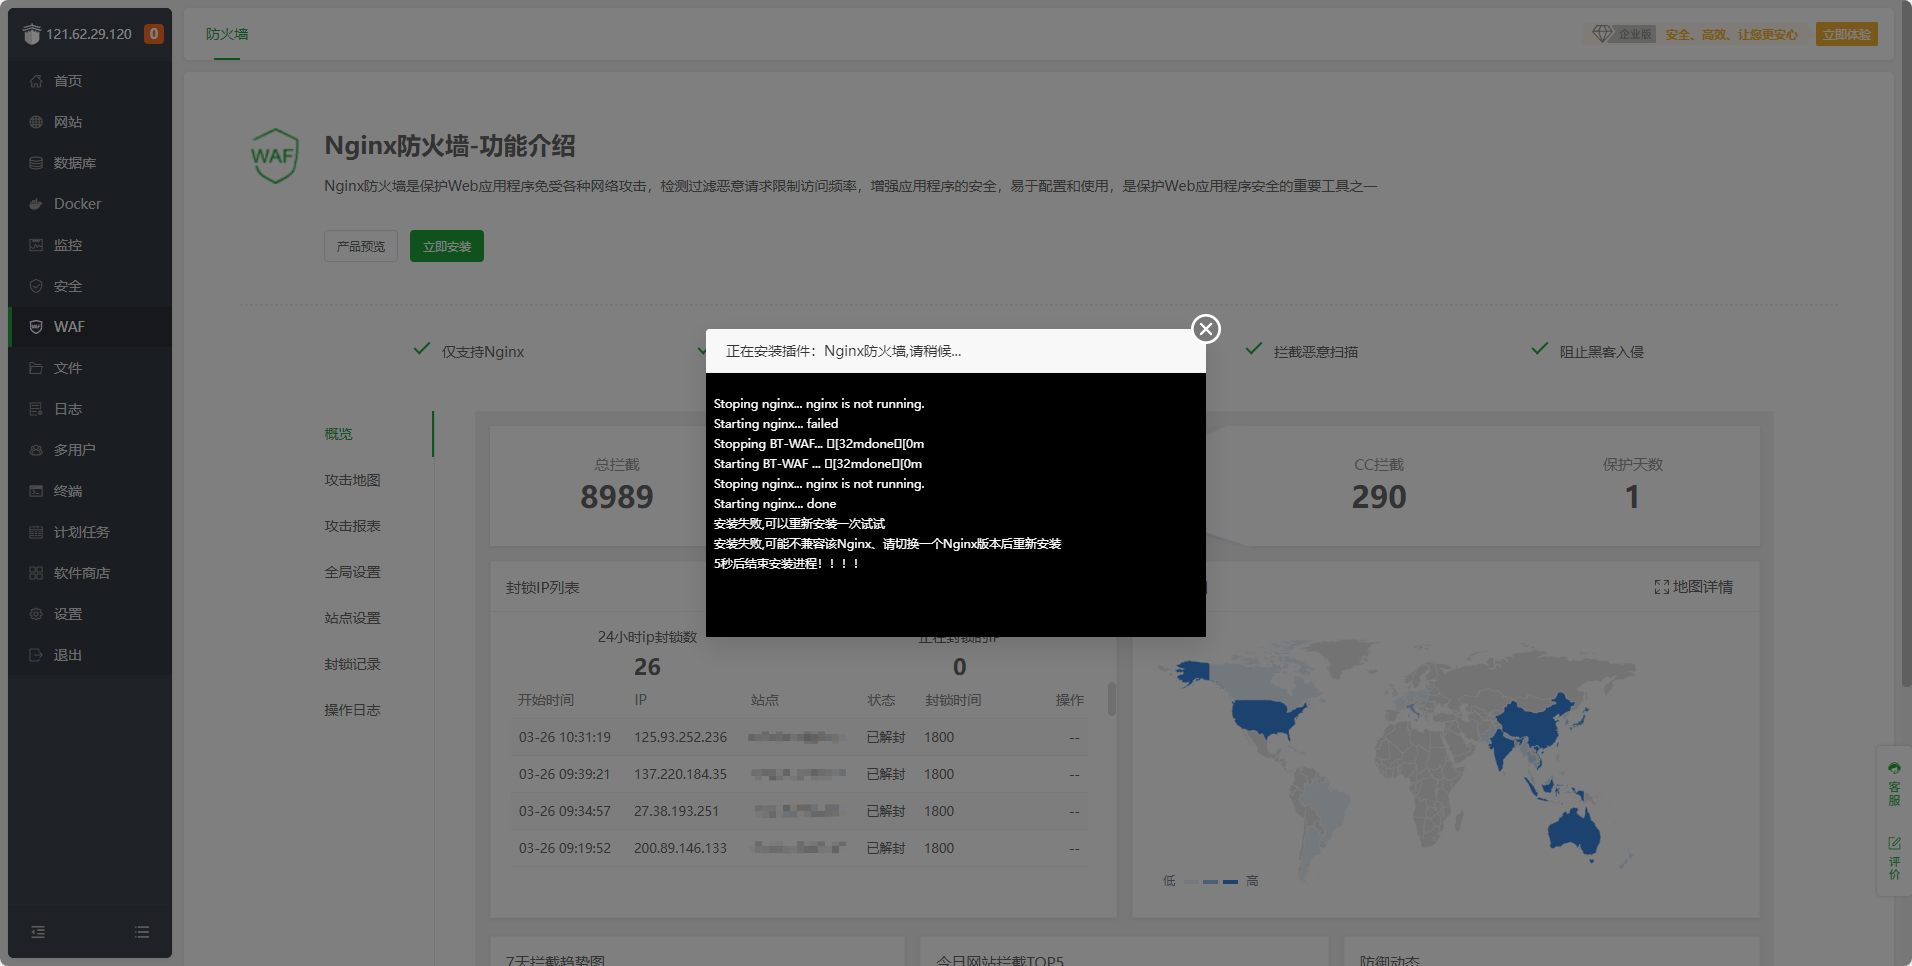Click the 文件 folder icon

(x=36, y=368)
